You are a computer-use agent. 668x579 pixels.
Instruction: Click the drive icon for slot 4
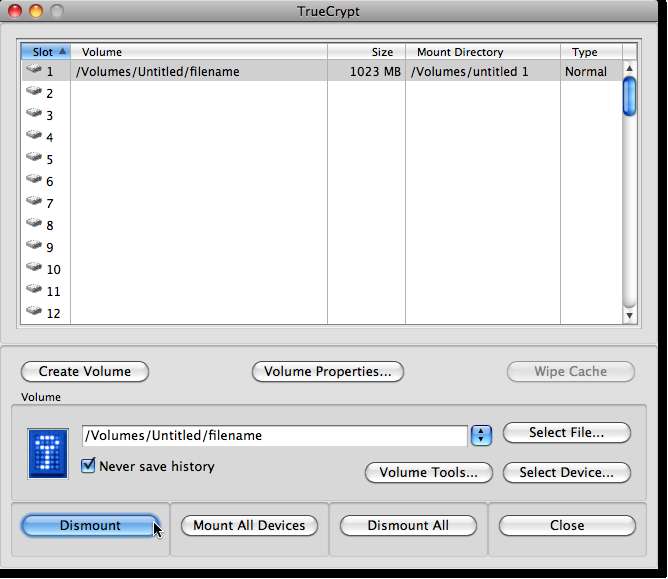coord(34,135)
